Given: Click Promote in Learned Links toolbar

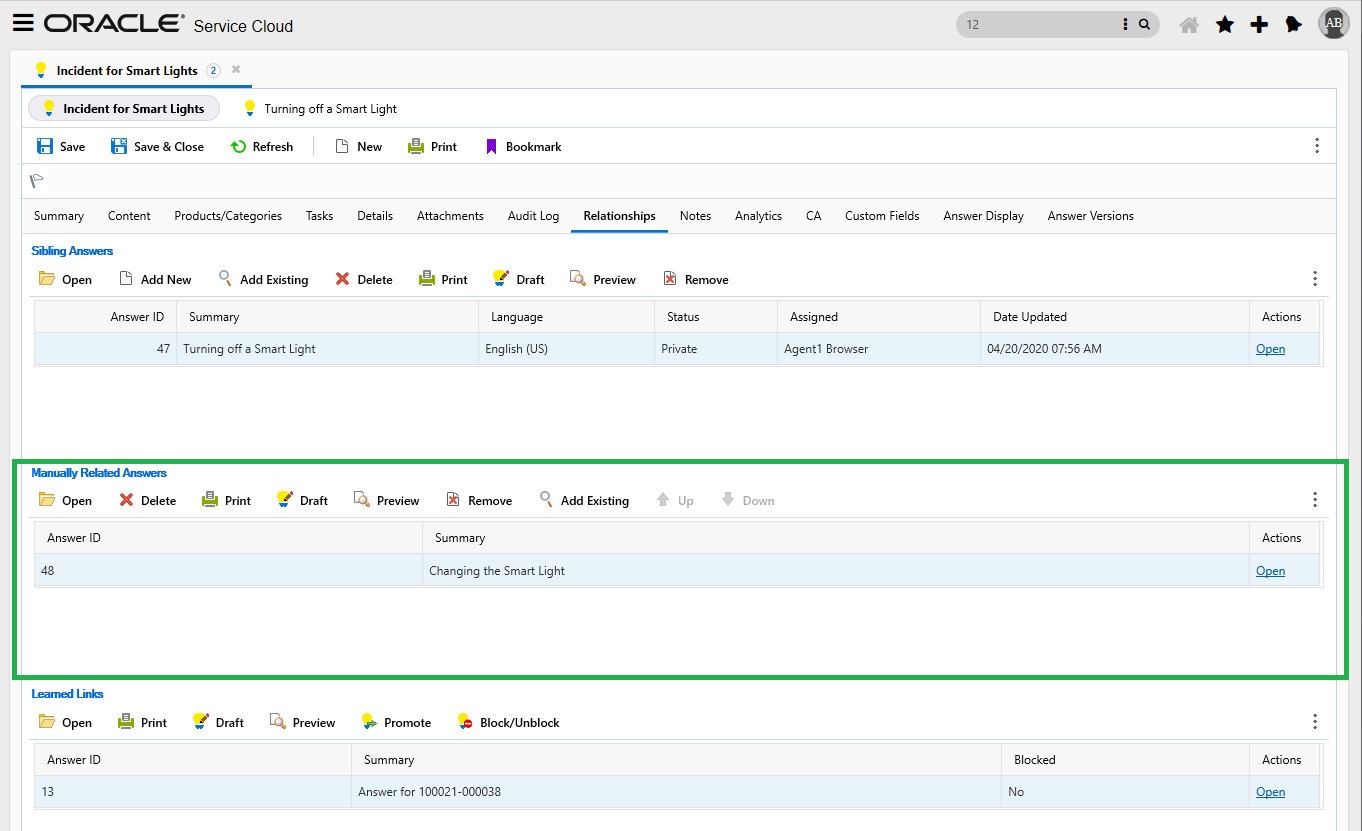Looking at the screenshot, I should tap(397, 723).
